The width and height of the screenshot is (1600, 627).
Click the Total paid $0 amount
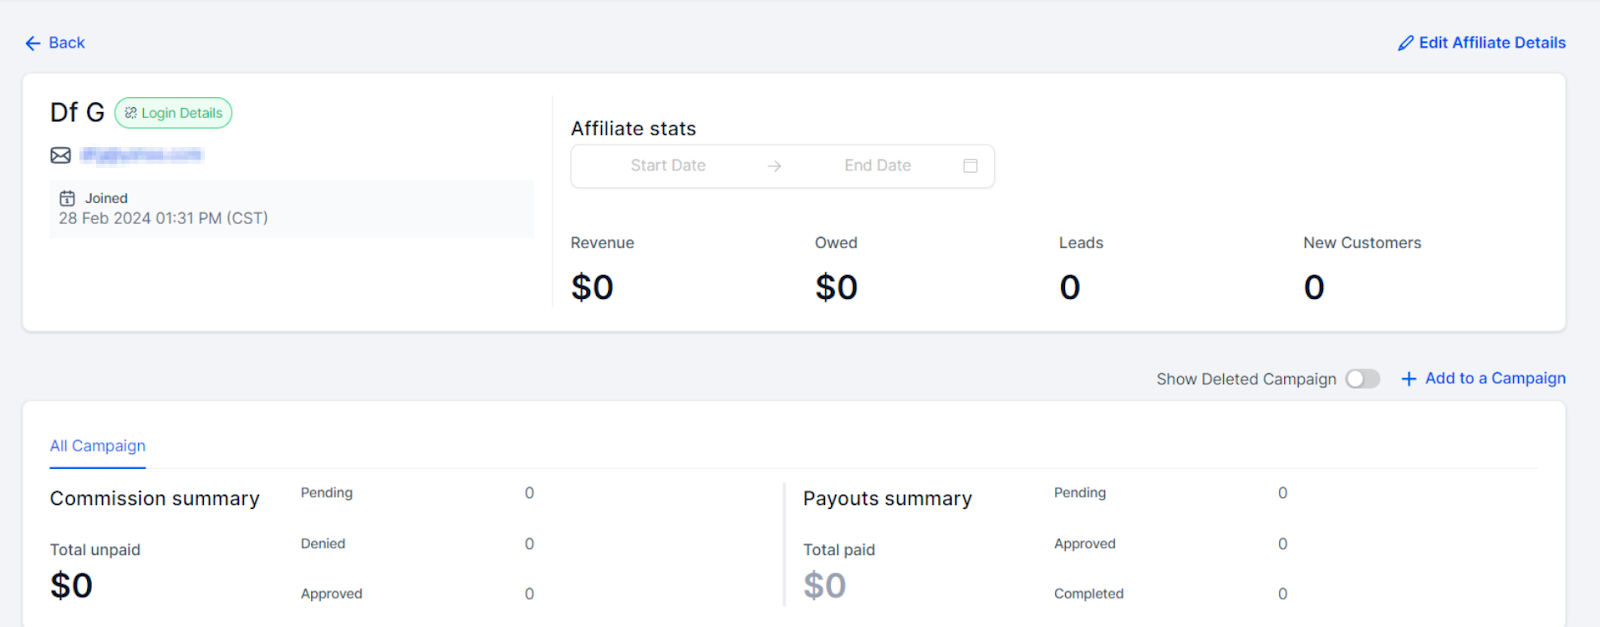point(825,586)
